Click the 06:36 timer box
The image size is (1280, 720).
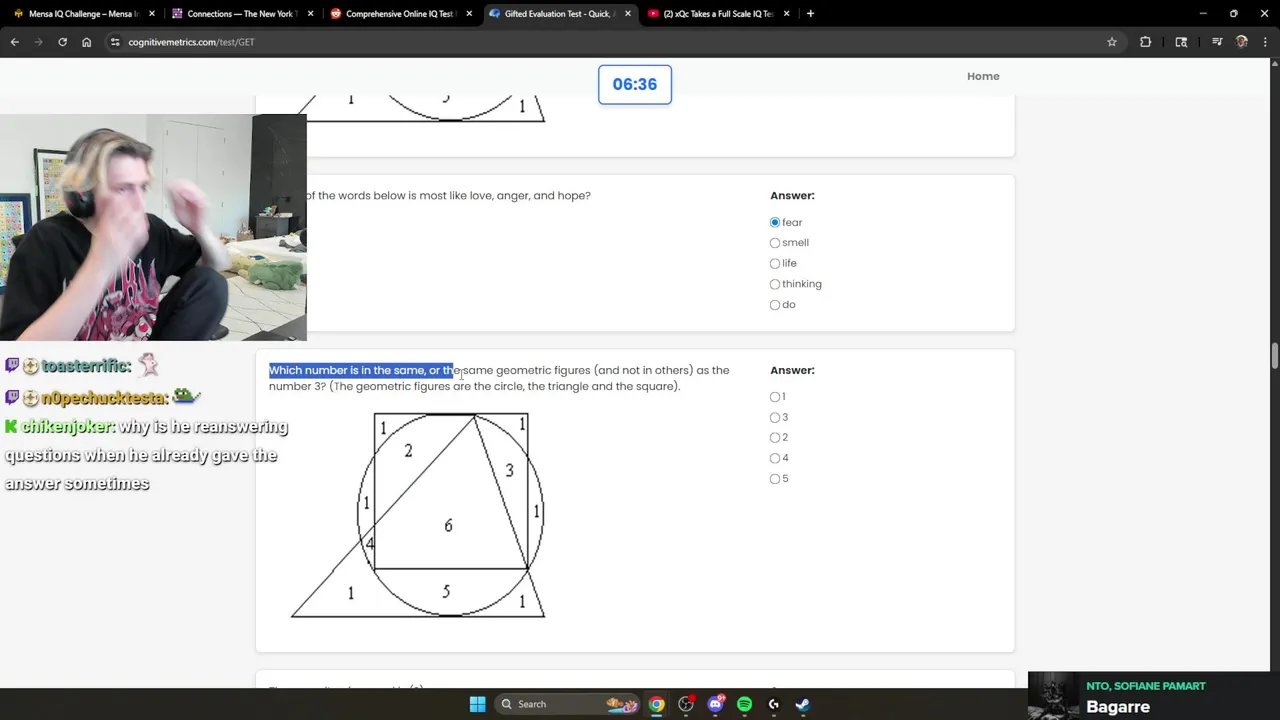[x=635, y=84]
